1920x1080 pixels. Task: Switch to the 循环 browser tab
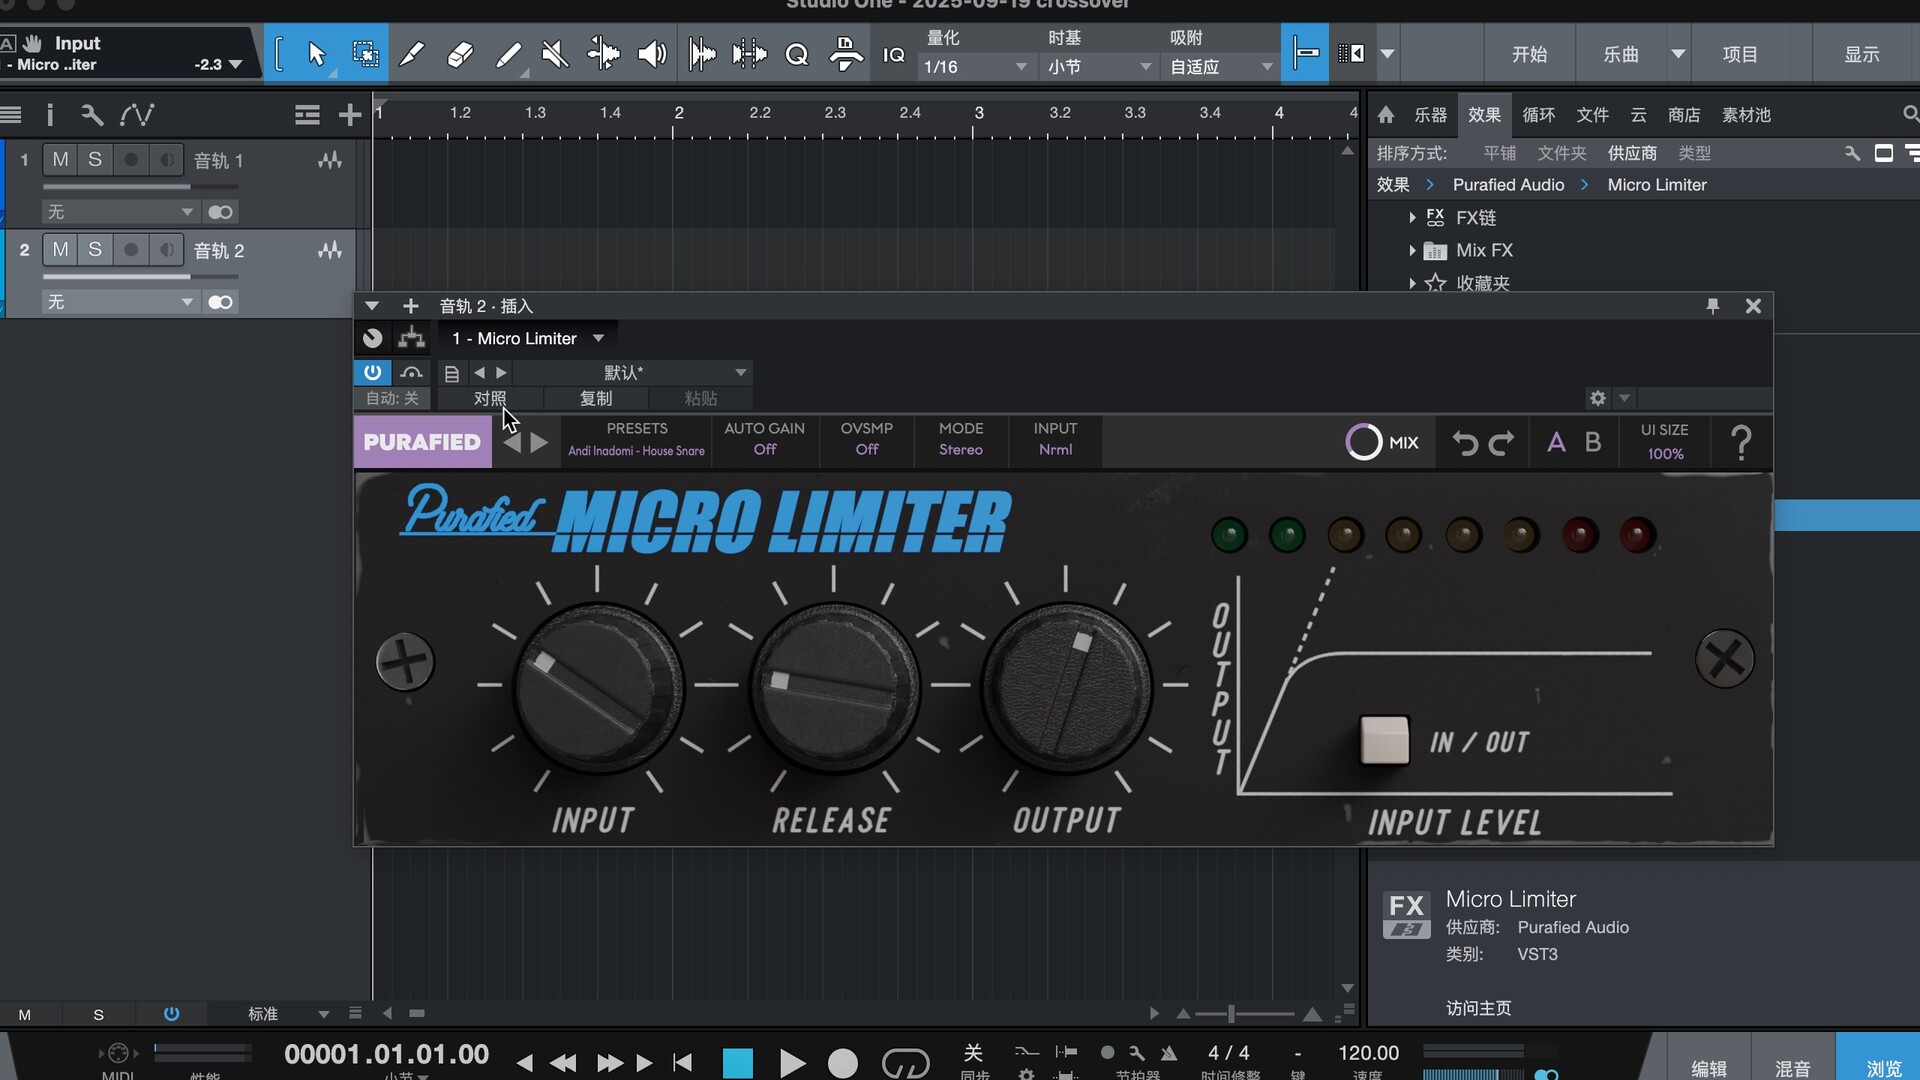pos(1538,115)
